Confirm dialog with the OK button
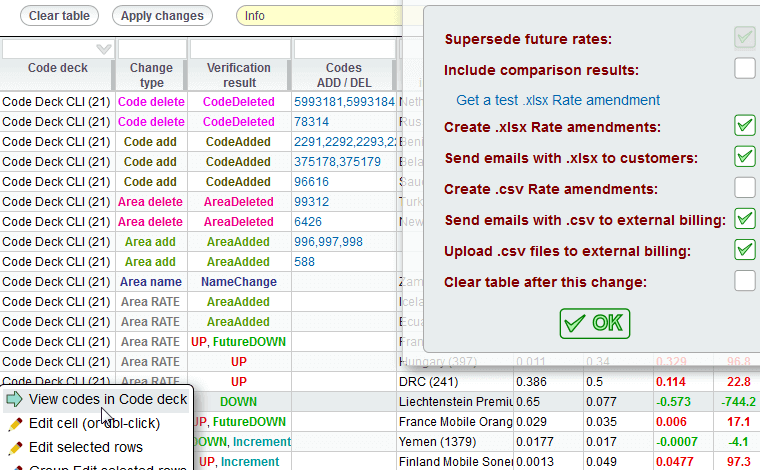760x470 pixels. pyautogui.click(x=595, y=323)
